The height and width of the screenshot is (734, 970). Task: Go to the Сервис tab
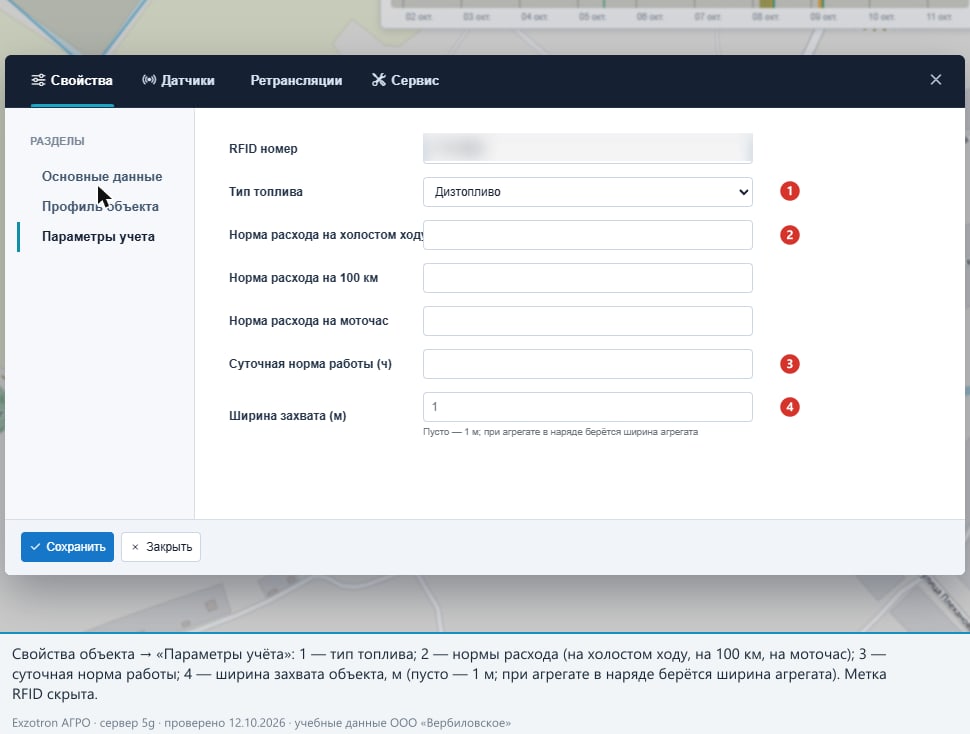(x=405, y=80)
